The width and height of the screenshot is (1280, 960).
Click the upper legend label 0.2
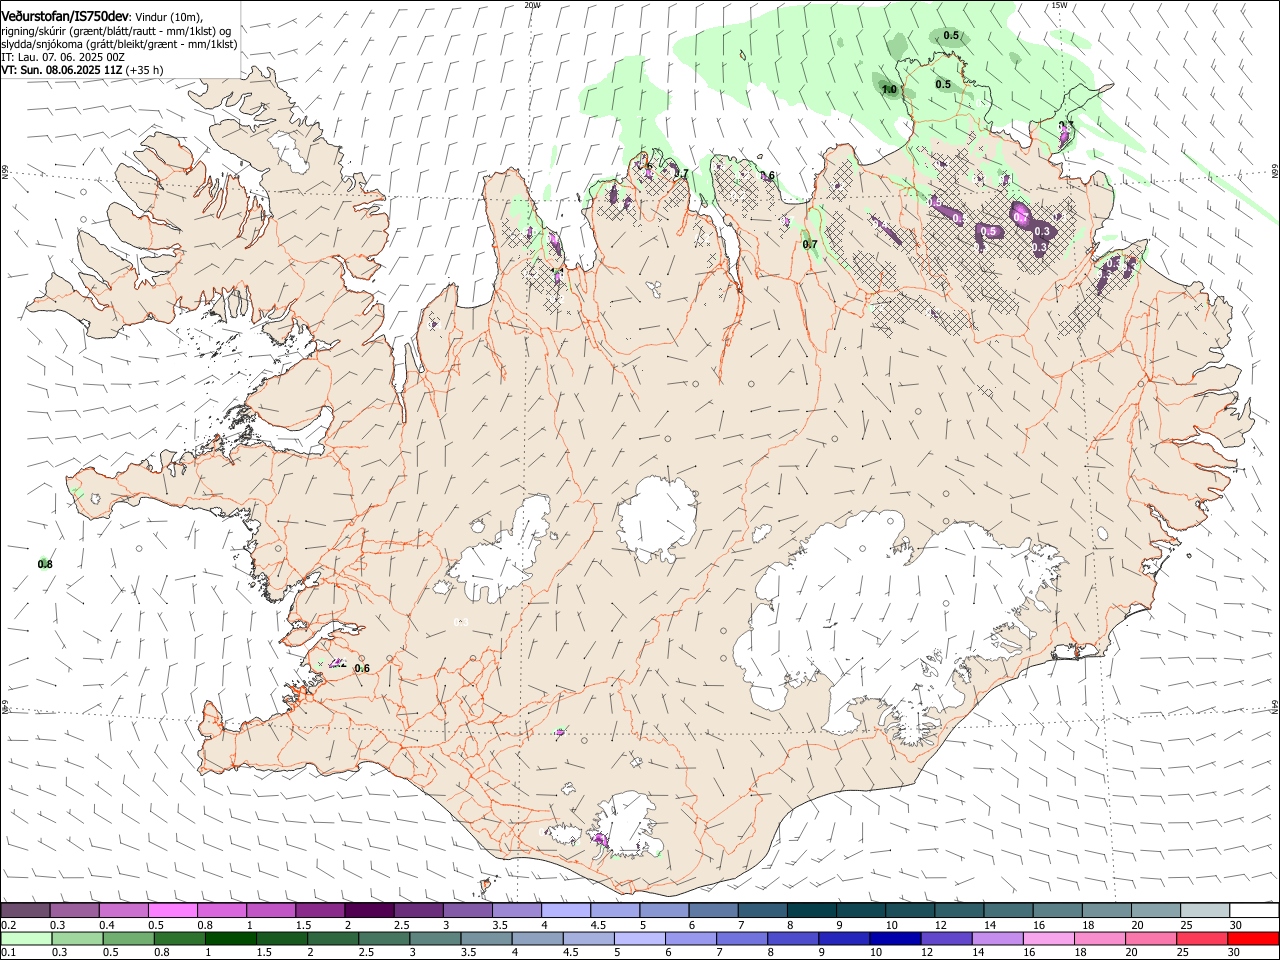click(x=9, y=925)
